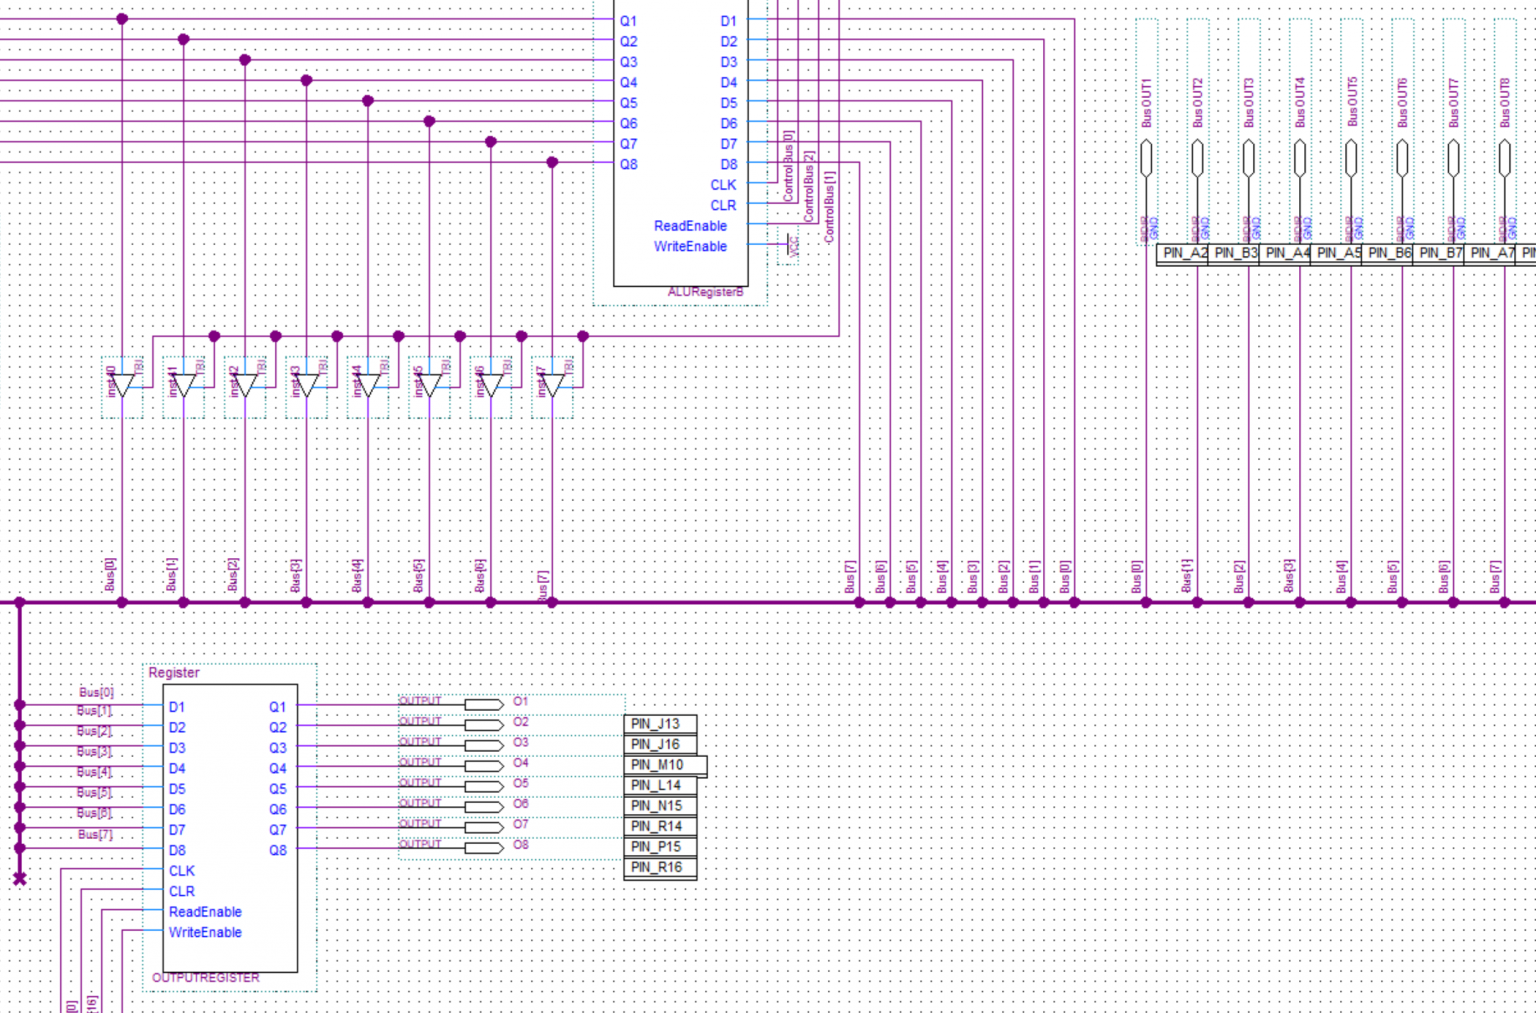Select the inst47 TRI buffer symbol
This screenshot has height=1013, width=1536.
(551, 384)
